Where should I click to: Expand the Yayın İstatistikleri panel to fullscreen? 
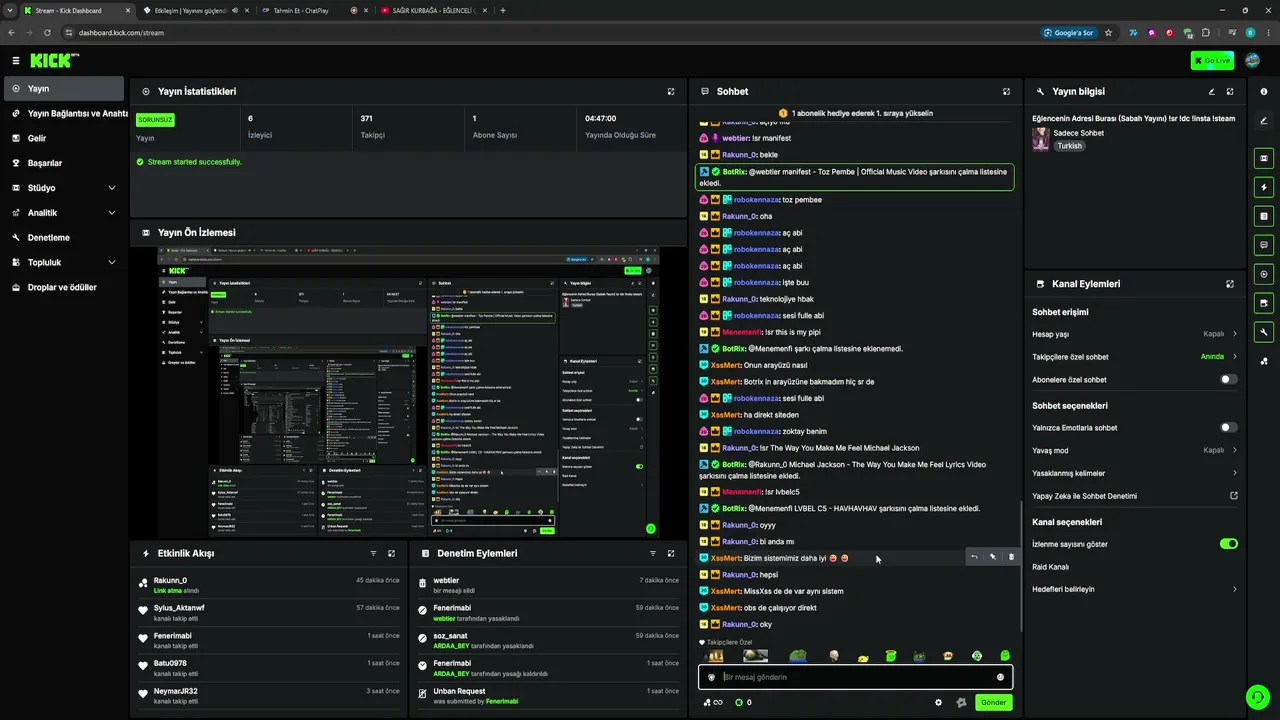671,91
